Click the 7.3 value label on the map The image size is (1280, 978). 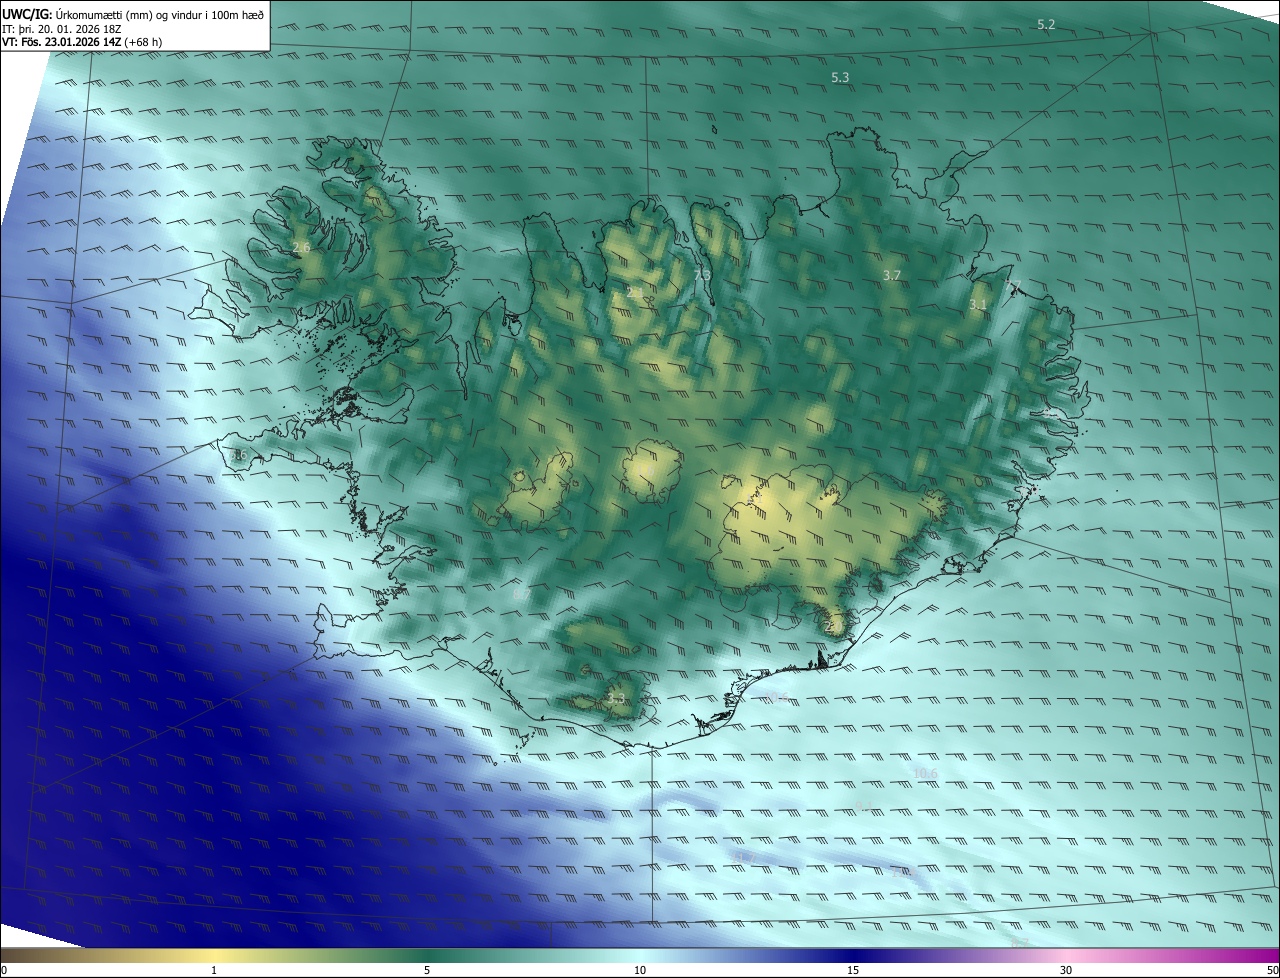tap(702, 275)
